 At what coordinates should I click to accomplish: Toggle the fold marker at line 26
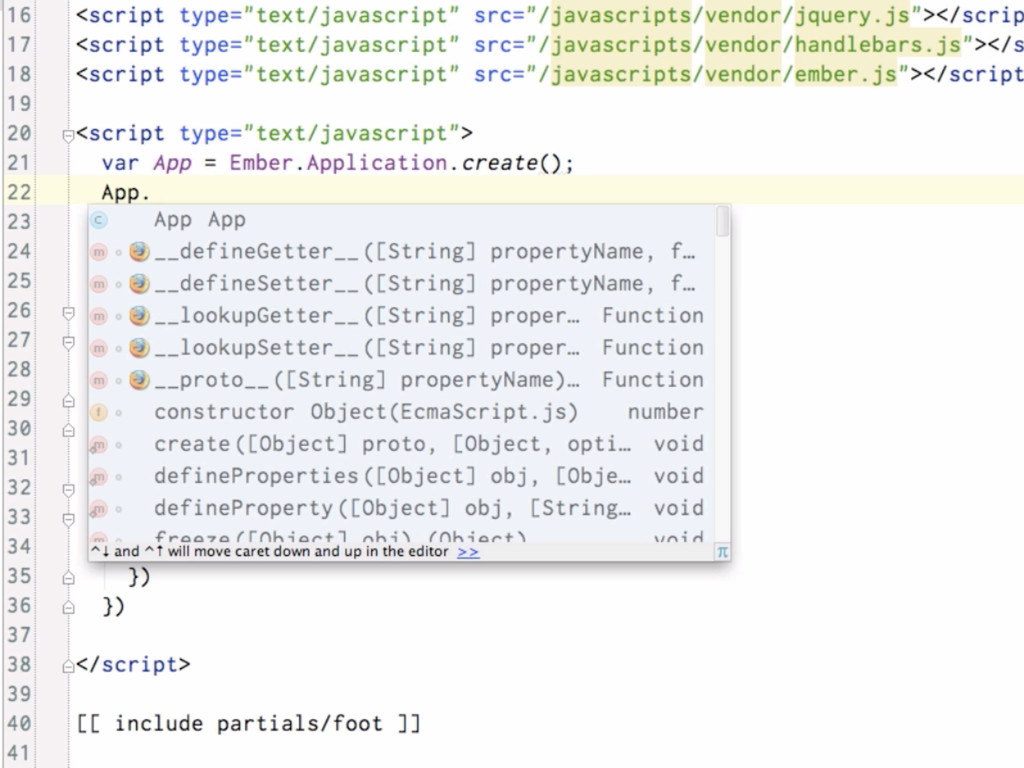click(68, 313)
